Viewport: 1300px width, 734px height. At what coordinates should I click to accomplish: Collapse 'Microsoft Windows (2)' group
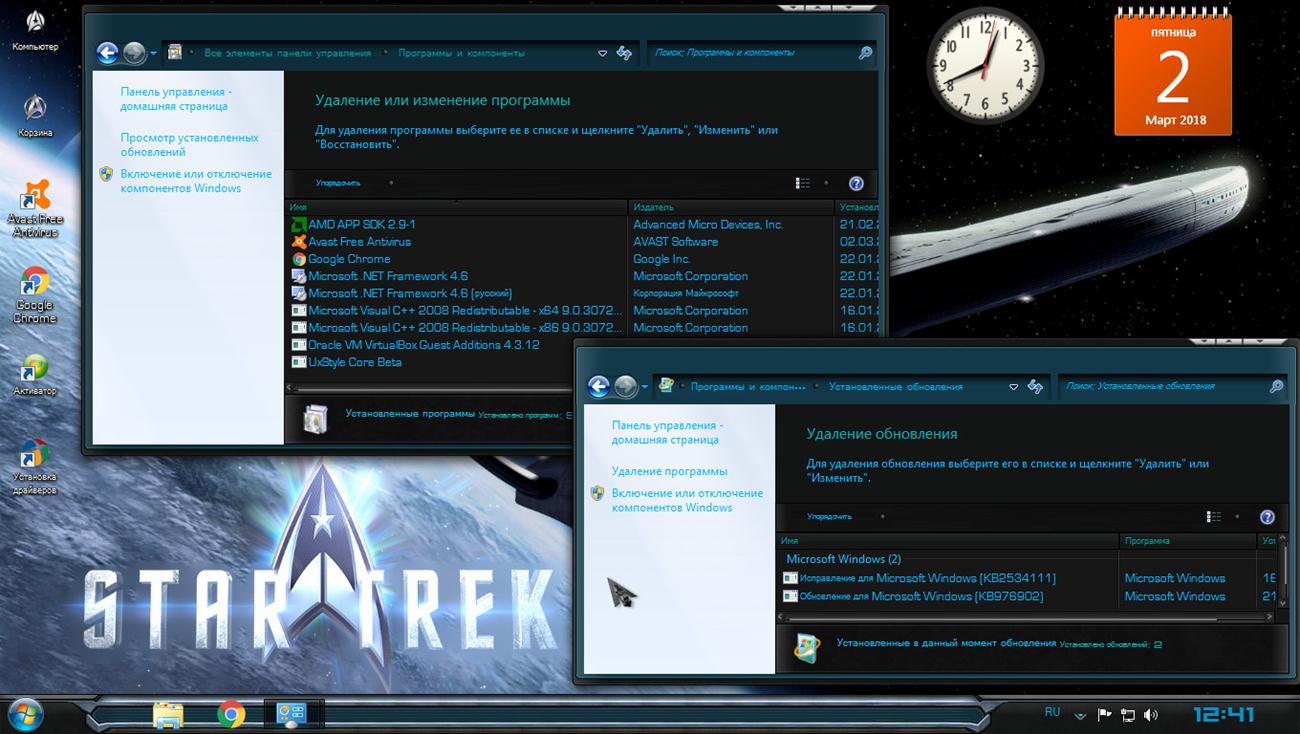(843, 559)
